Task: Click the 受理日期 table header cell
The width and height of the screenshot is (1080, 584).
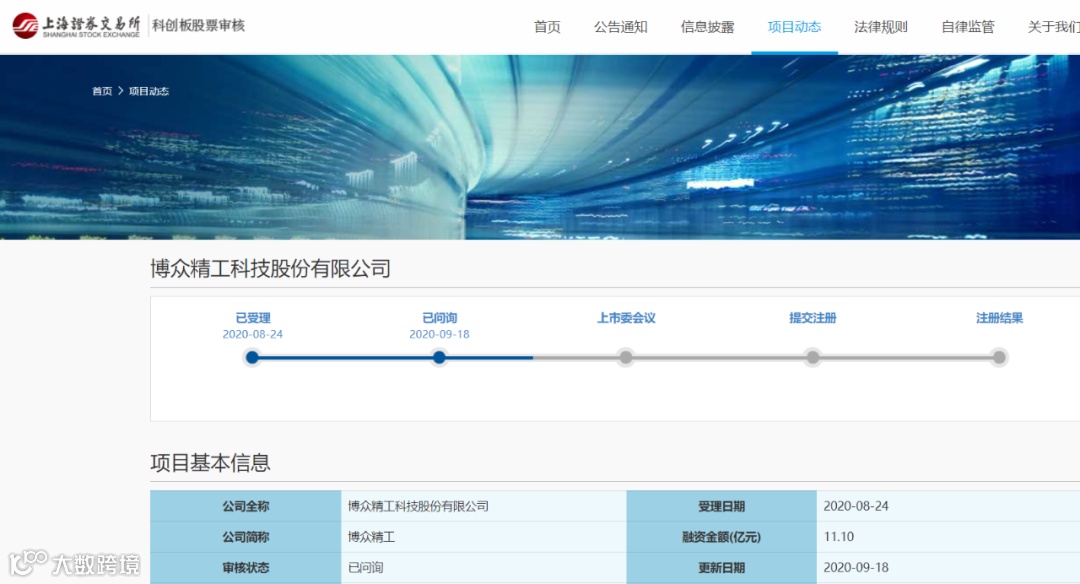Action: pyautogui.click(x=722, y=506)
